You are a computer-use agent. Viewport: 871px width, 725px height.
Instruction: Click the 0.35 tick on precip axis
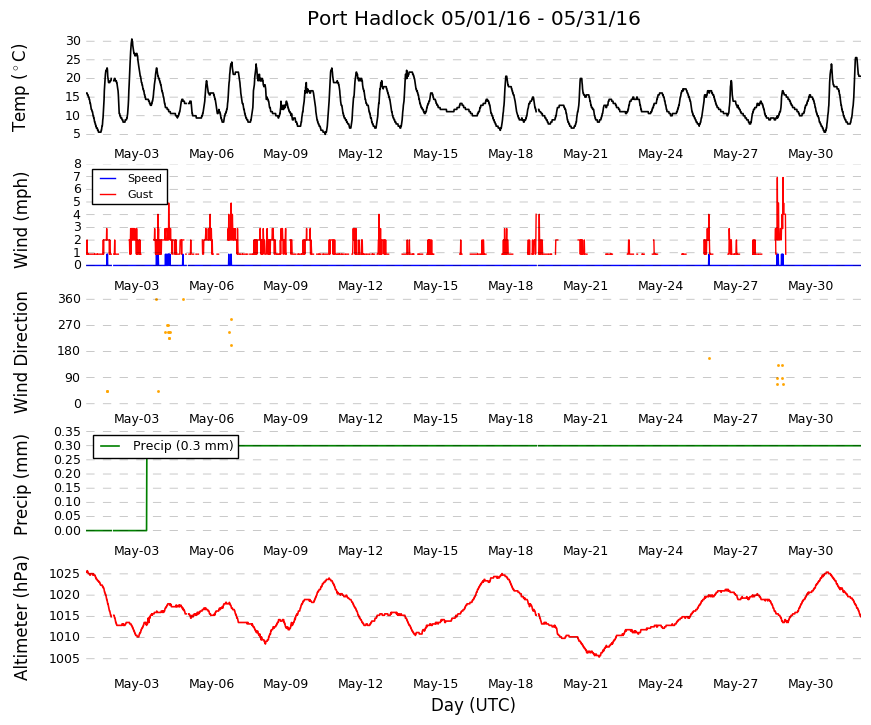67,432
